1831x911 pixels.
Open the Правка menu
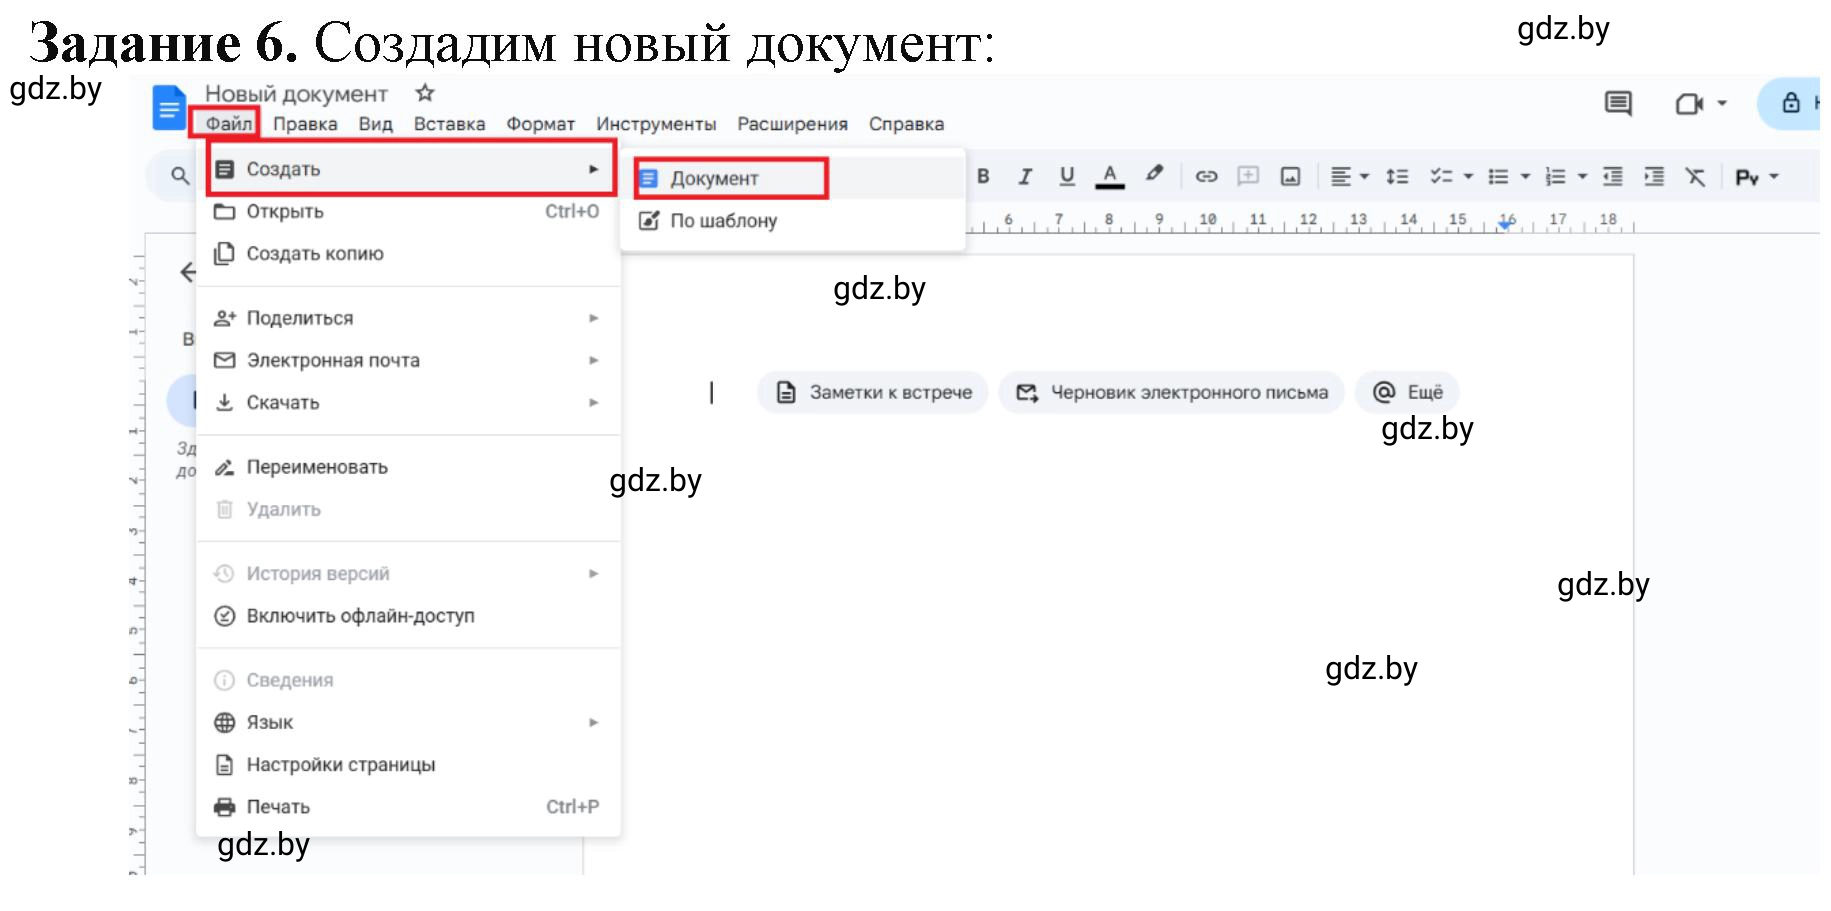pyautogui.click(x=305, y=124)
